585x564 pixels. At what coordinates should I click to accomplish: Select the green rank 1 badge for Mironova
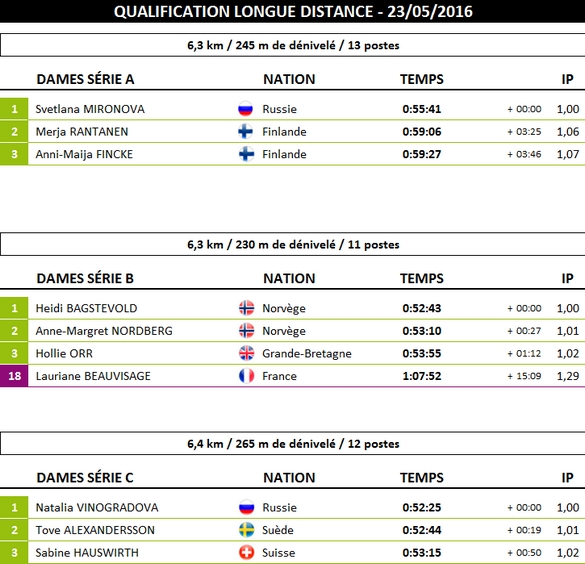(x=14, y=109)
